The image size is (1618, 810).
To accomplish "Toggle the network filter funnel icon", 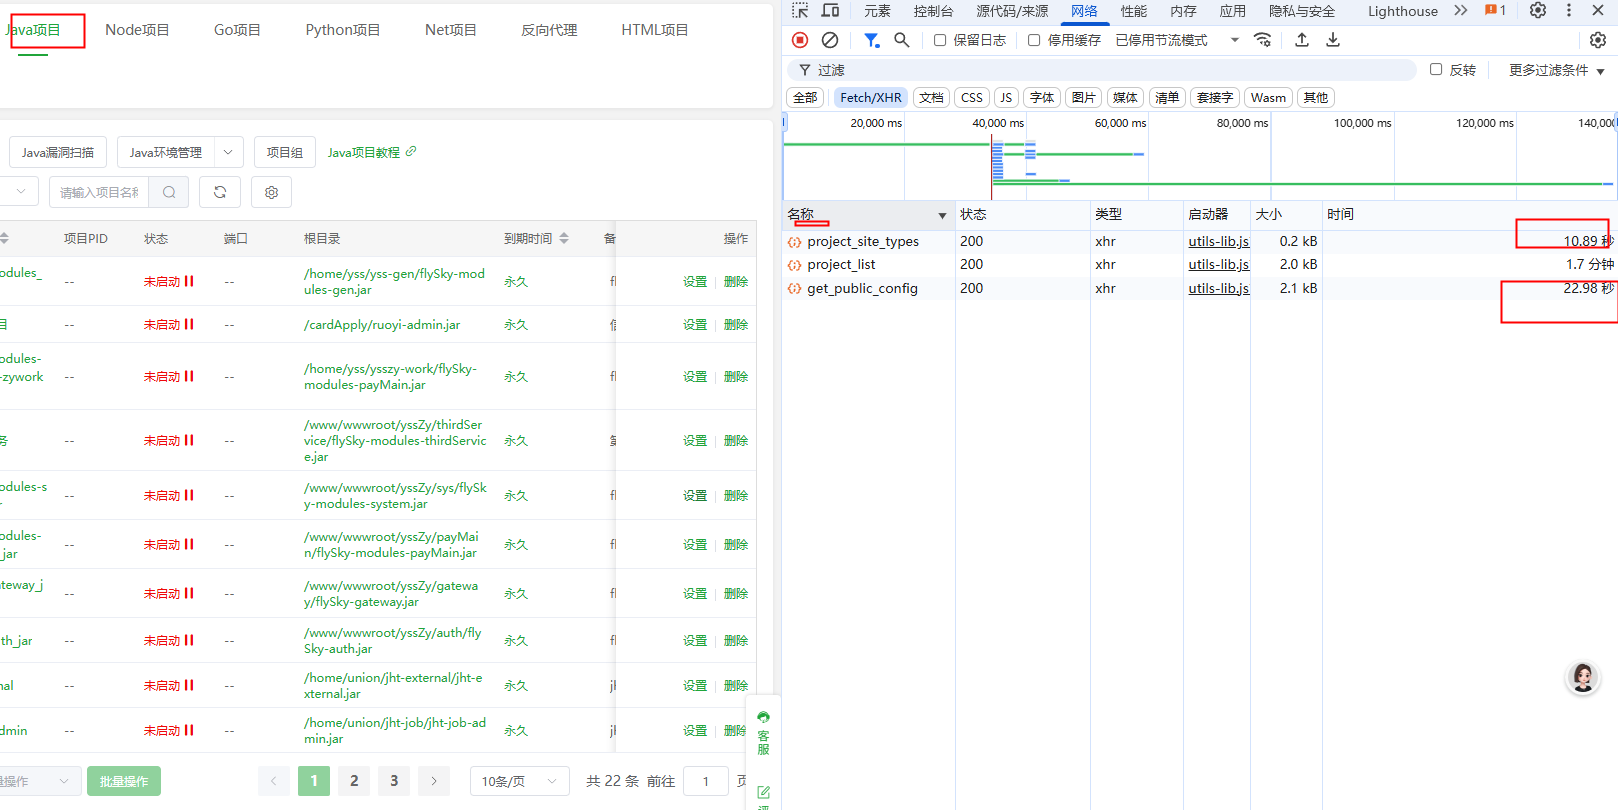I will click(872, 40).
